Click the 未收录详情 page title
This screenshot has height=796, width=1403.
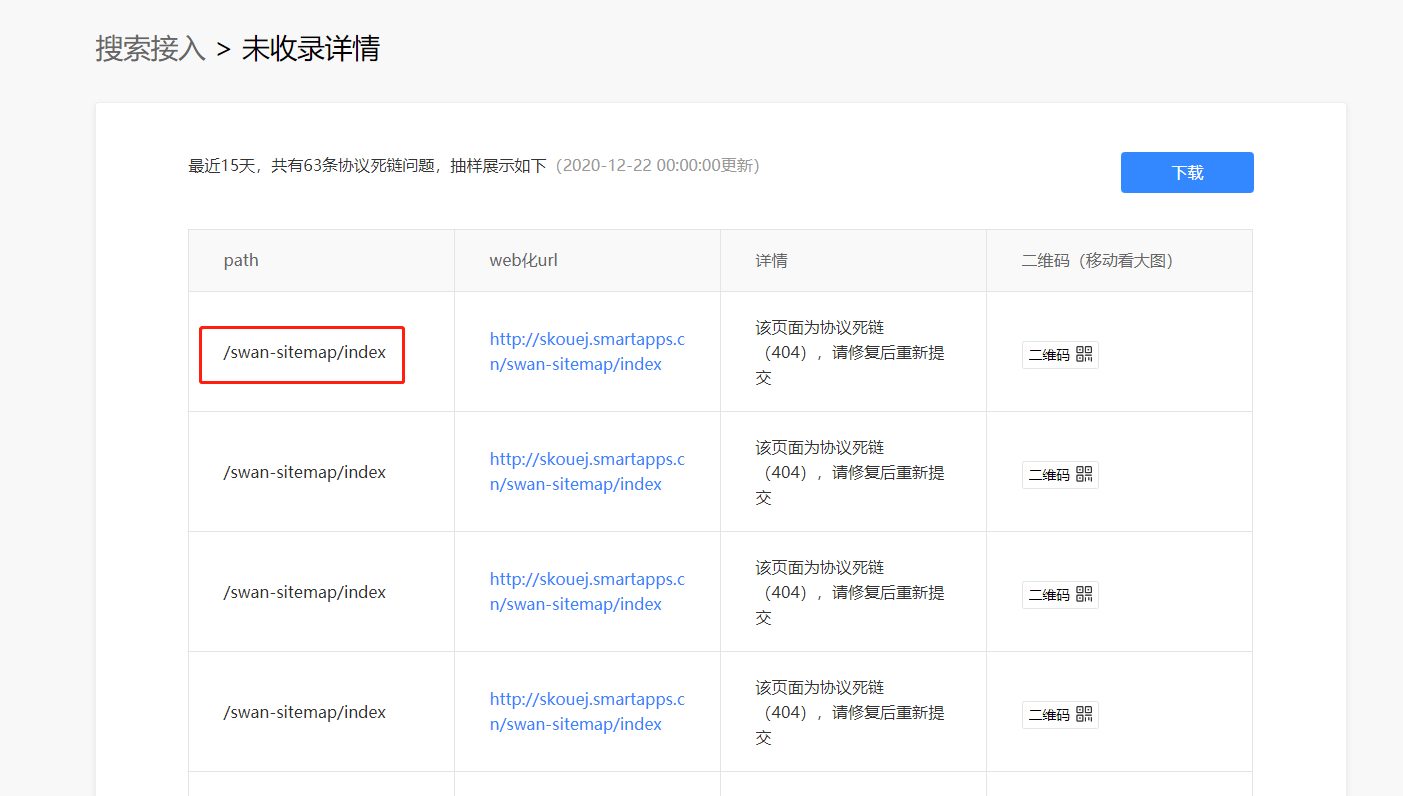click(311, 48)
